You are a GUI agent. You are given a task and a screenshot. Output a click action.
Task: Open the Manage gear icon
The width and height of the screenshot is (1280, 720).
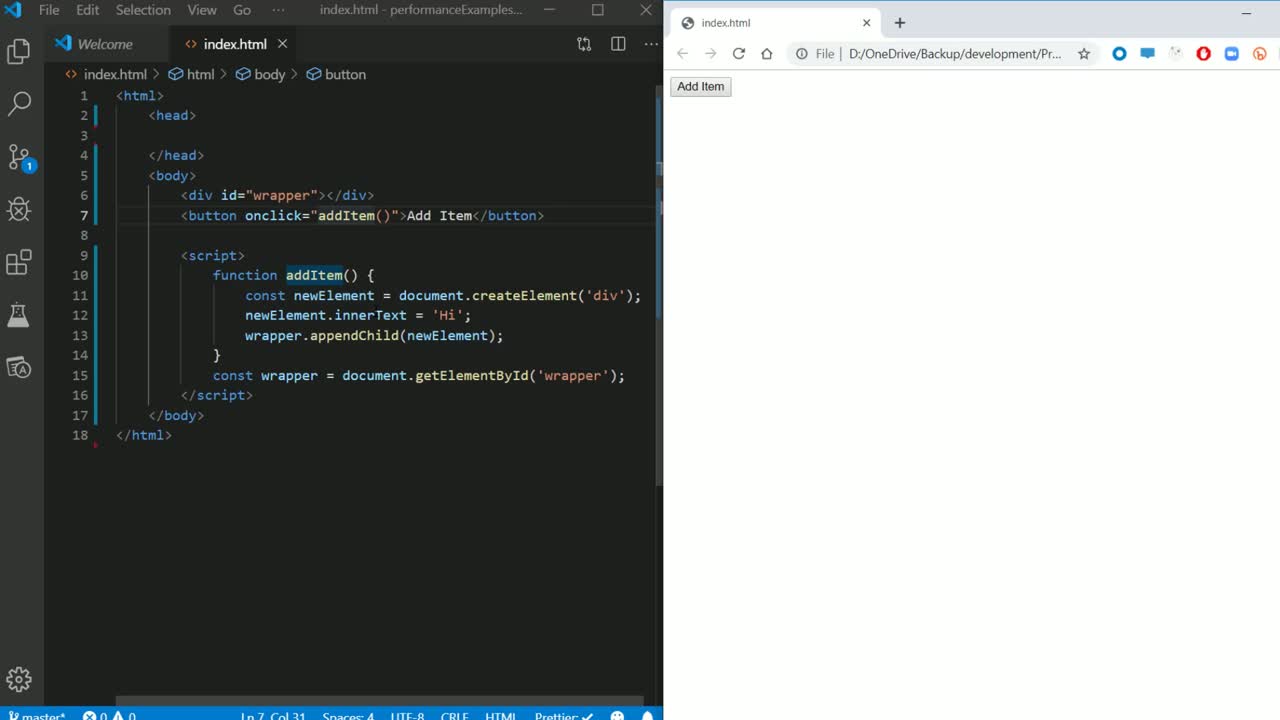click(x=19, y=680)
